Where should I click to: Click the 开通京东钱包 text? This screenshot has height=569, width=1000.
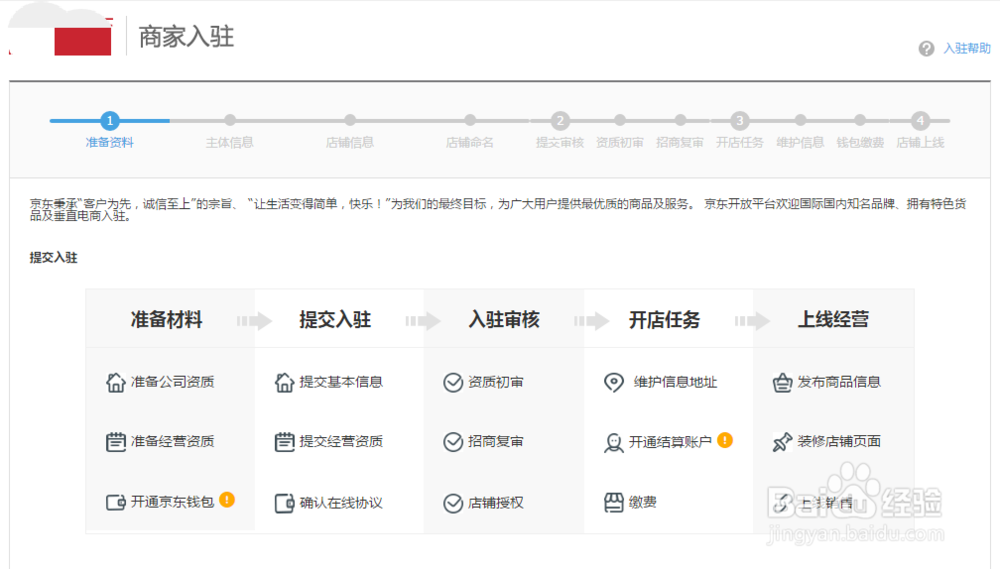pos(172,502)
